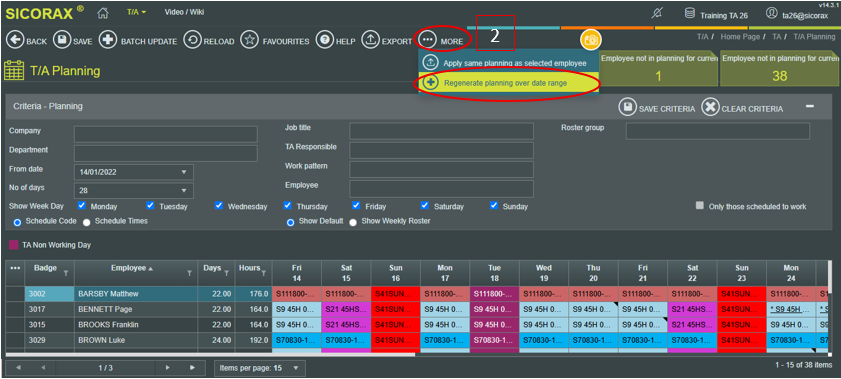Open Hours column filter icon
Image resolution: width=841 pixels, height=379 pixels.
264,273
